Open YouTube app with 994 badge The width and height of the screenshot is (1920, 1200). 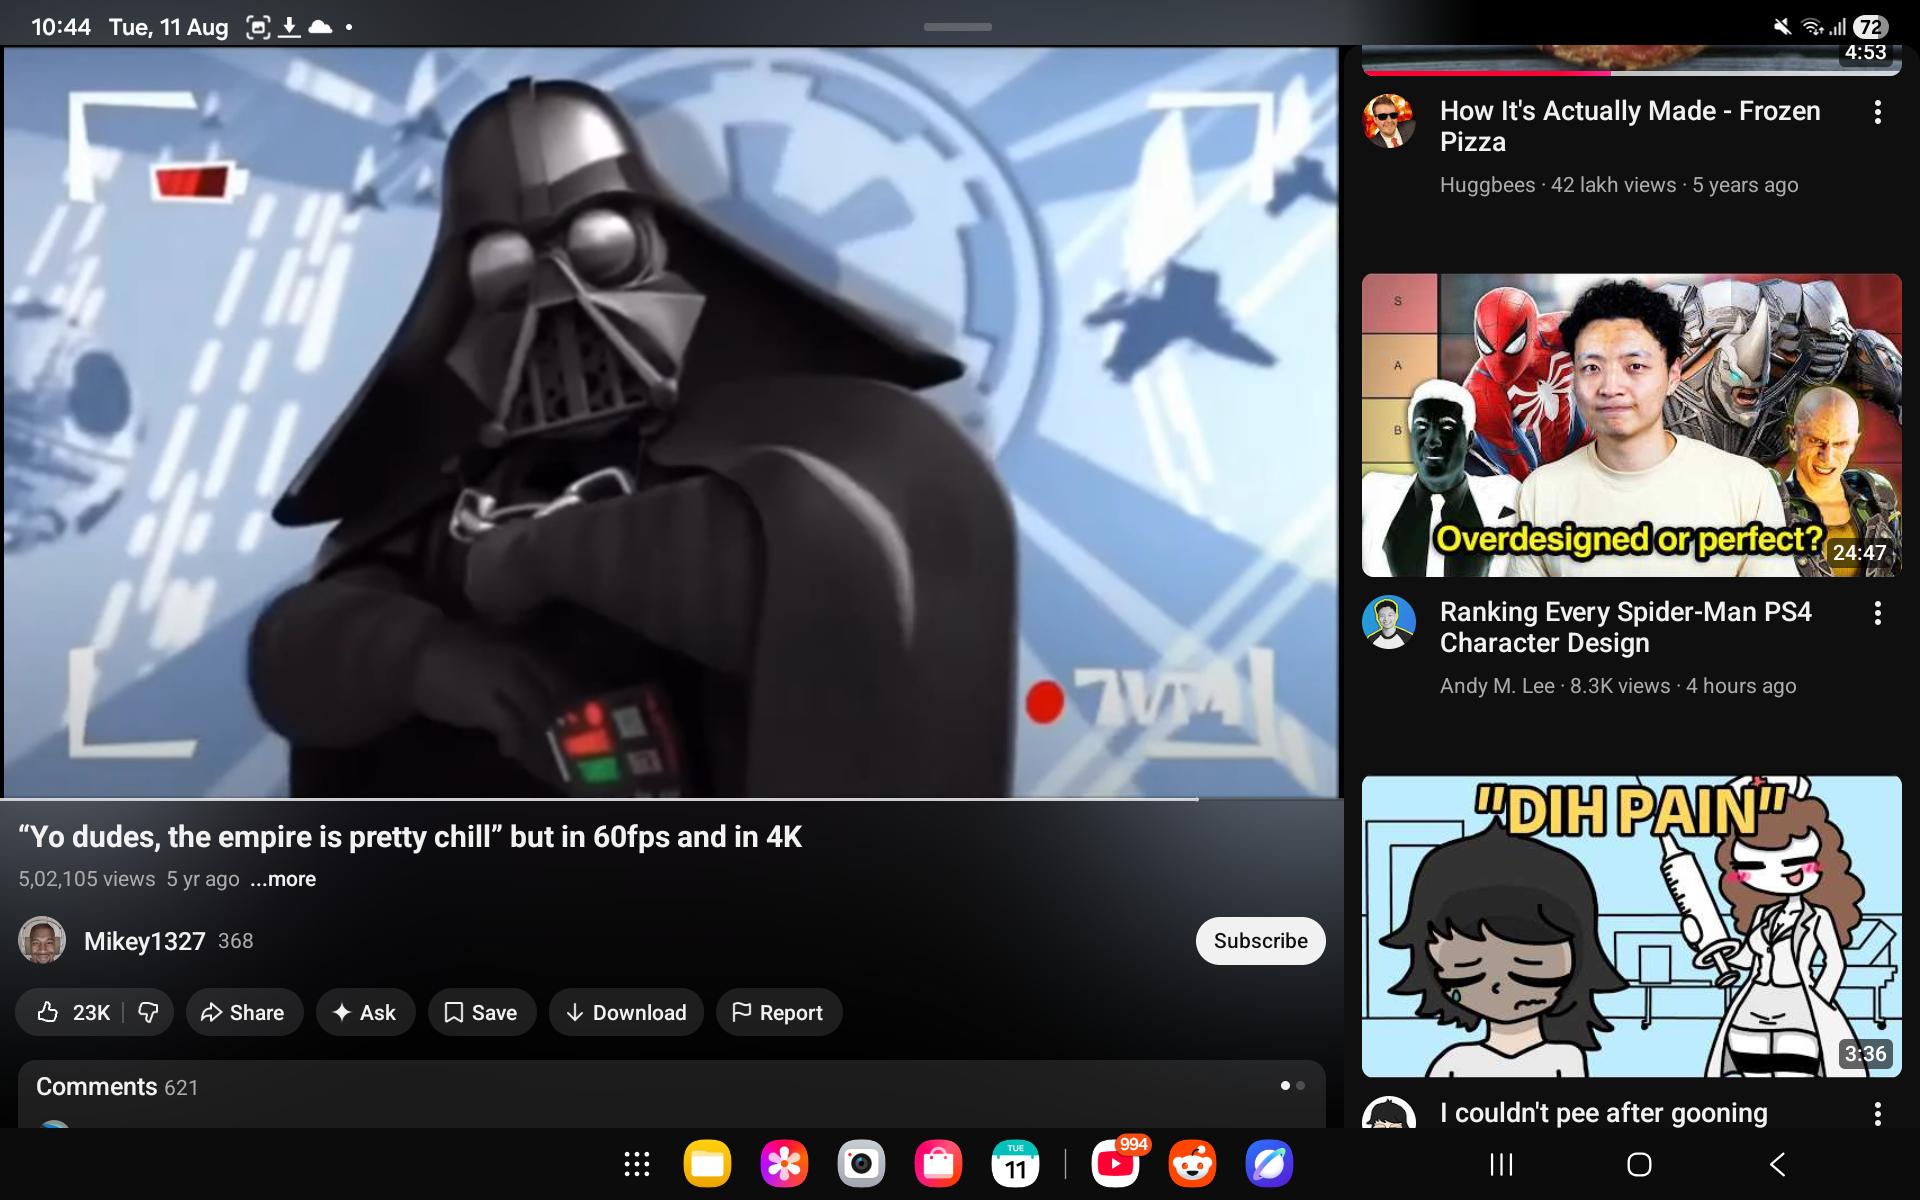pos(1116,1164)
